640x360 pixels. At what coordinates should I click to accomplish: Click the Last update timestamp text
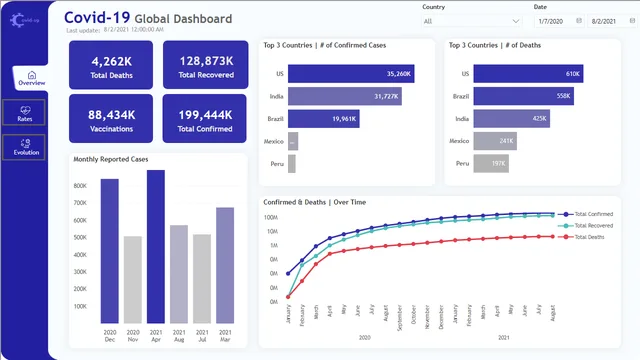115,30
